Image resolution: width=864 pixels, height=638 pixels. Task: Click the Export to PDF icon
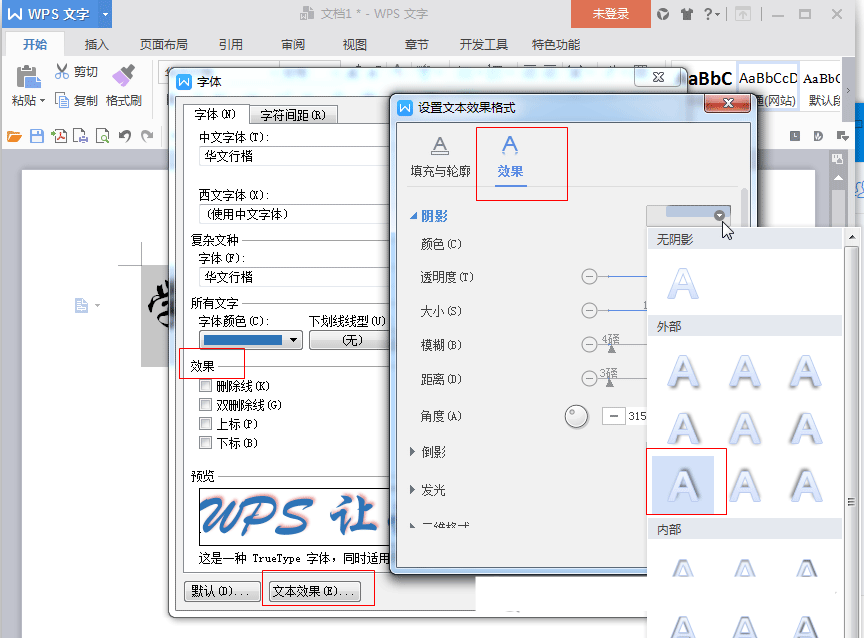59,136
